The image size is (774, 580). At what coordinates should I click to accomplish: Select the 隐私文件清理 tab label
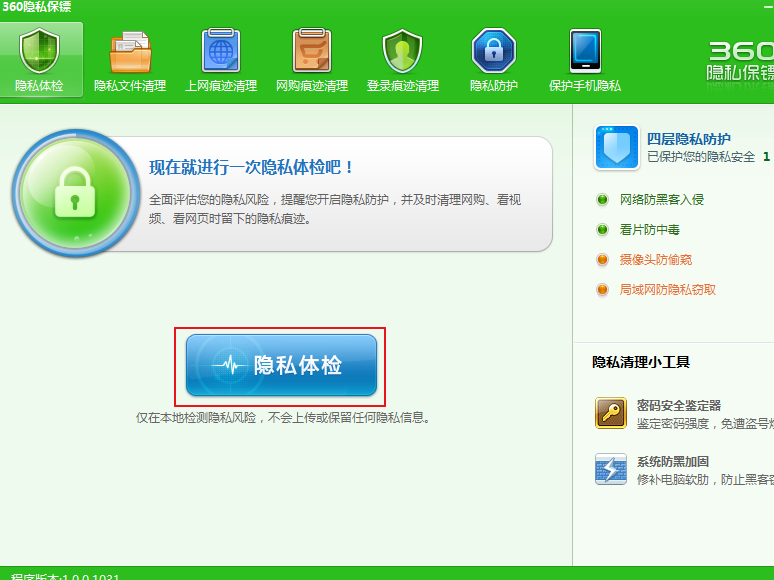130,86
